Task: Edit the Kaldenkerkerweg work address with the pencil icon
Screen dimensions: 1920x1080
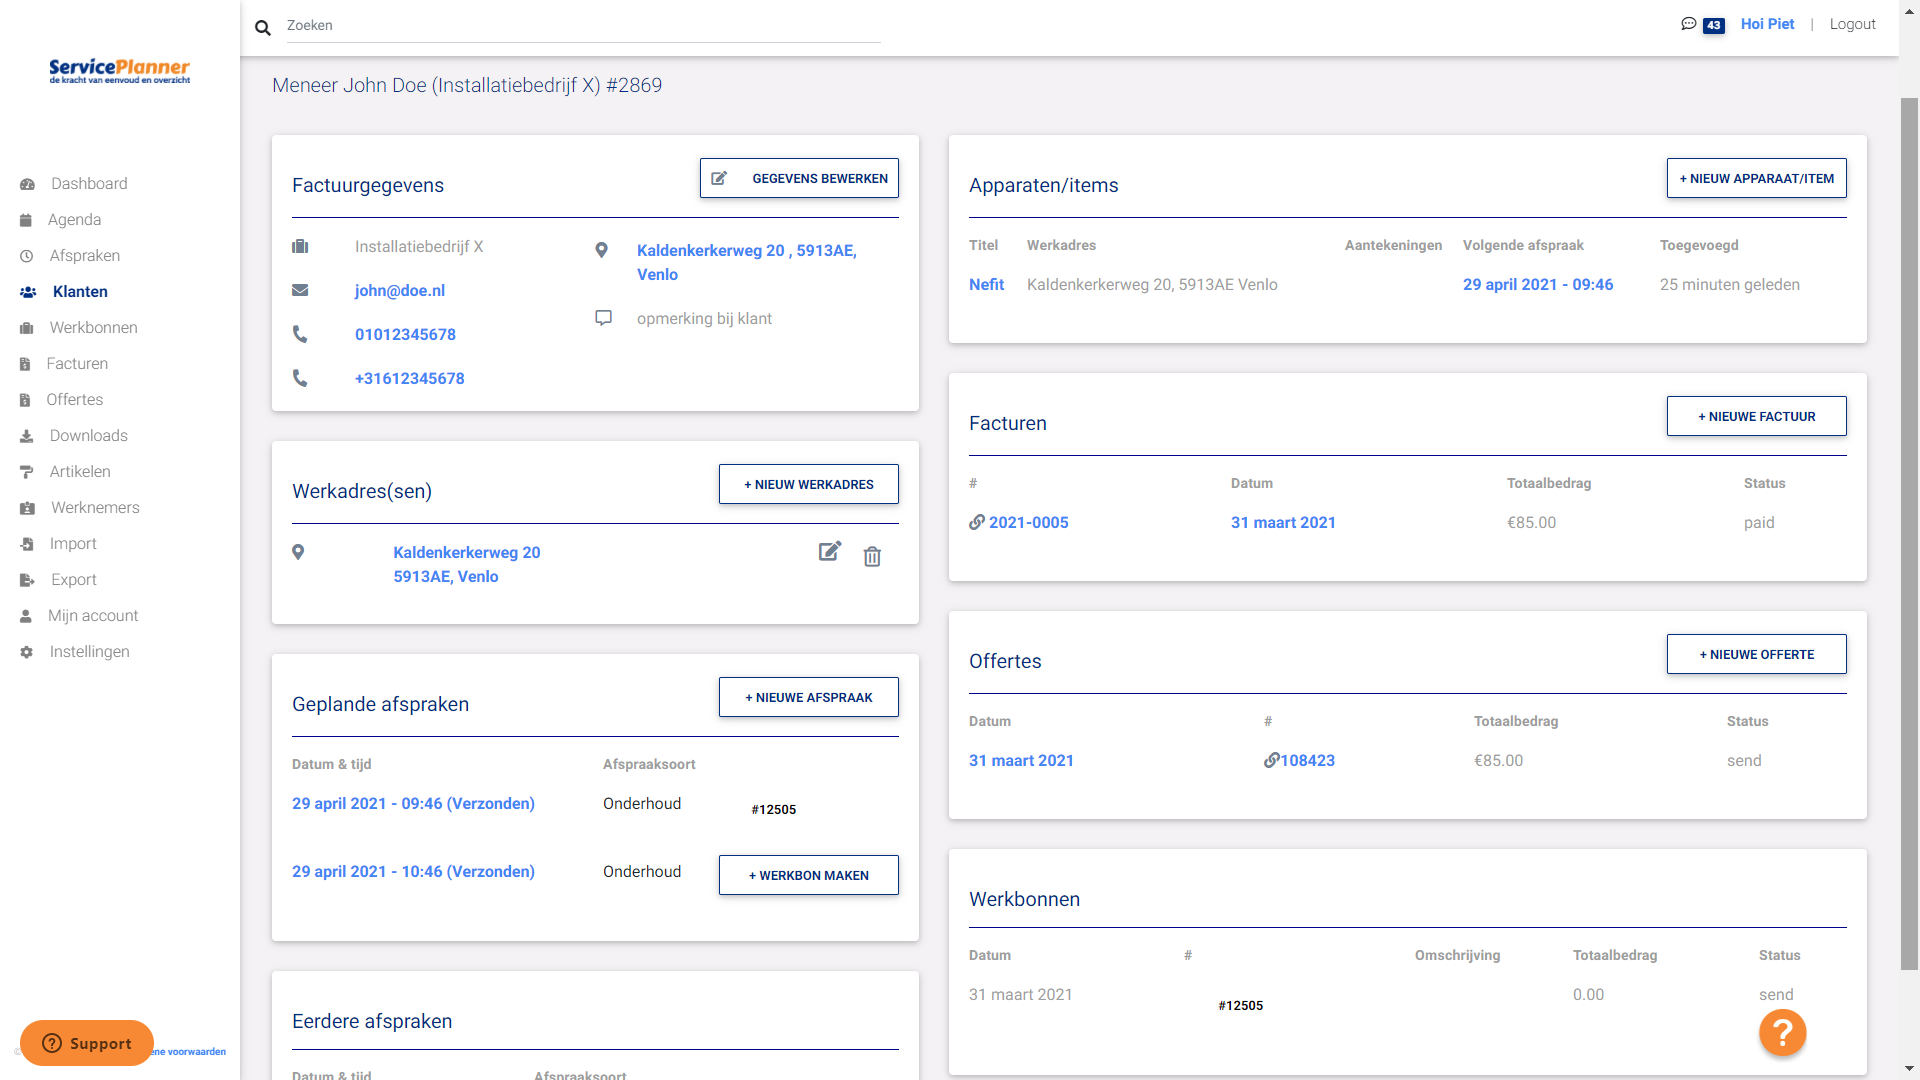Action: [x=829, y=552]
